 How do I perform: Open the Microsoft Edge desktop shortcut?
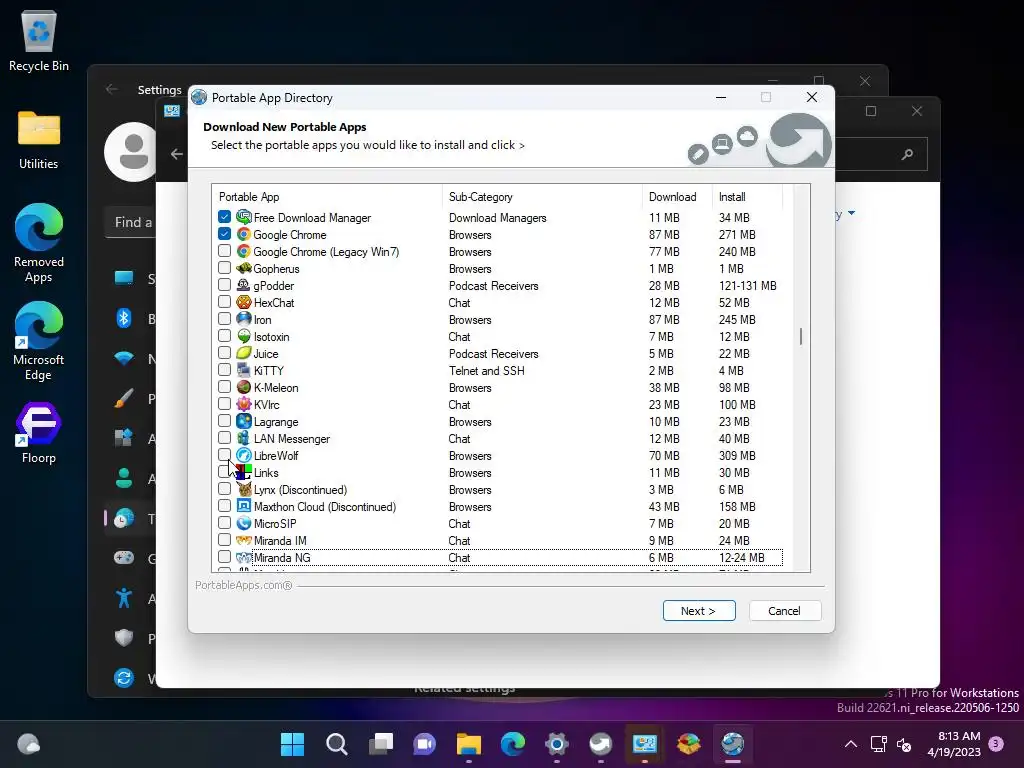pyautogui.click(x=39, y=341)
